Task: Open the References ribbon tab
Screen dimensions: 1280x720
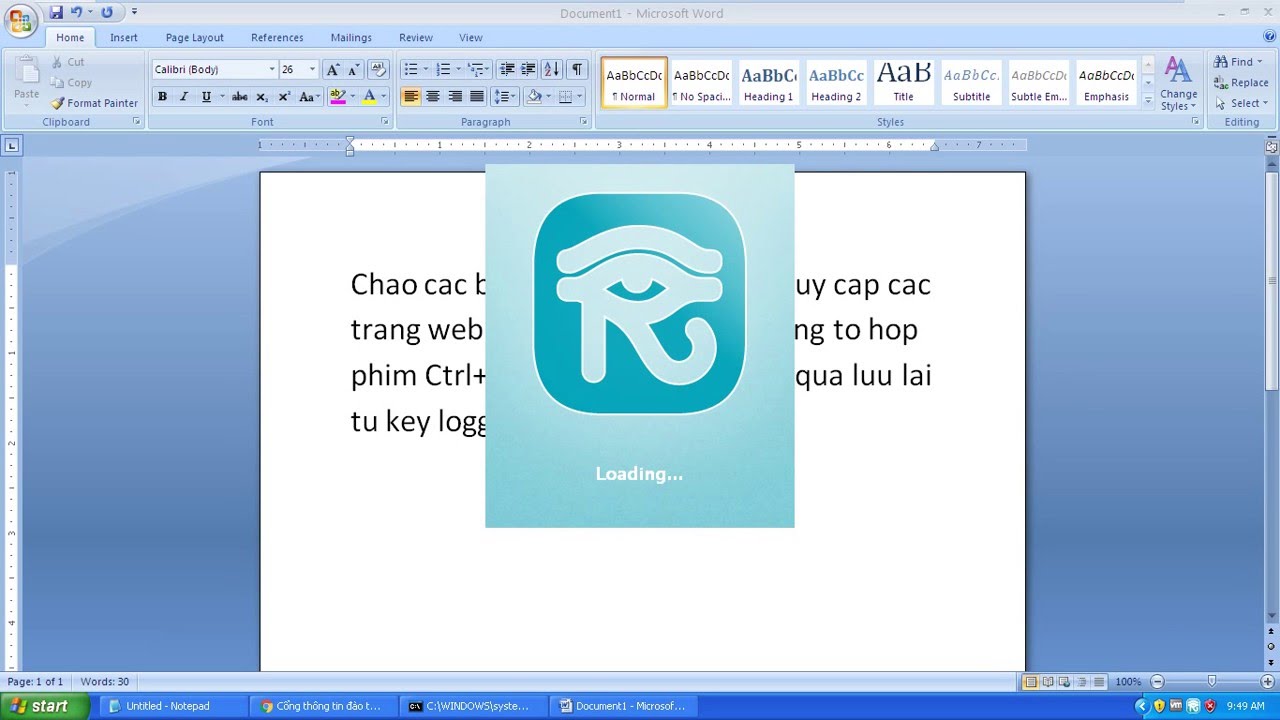Action: pos(277,38)
